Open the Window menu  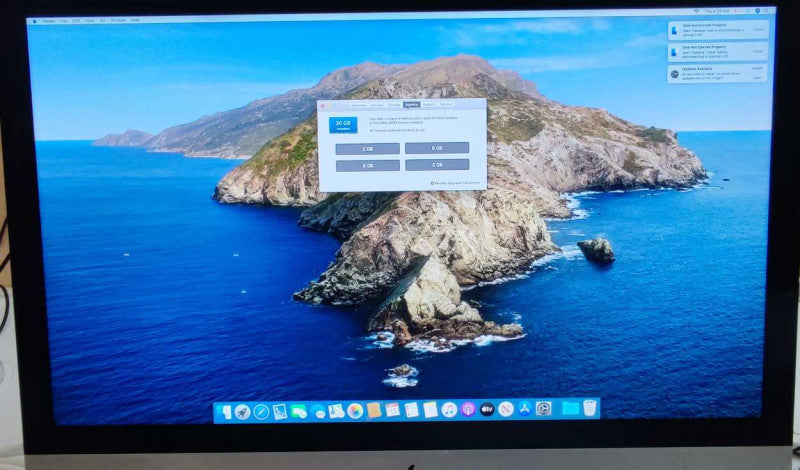tap(118, 20)
